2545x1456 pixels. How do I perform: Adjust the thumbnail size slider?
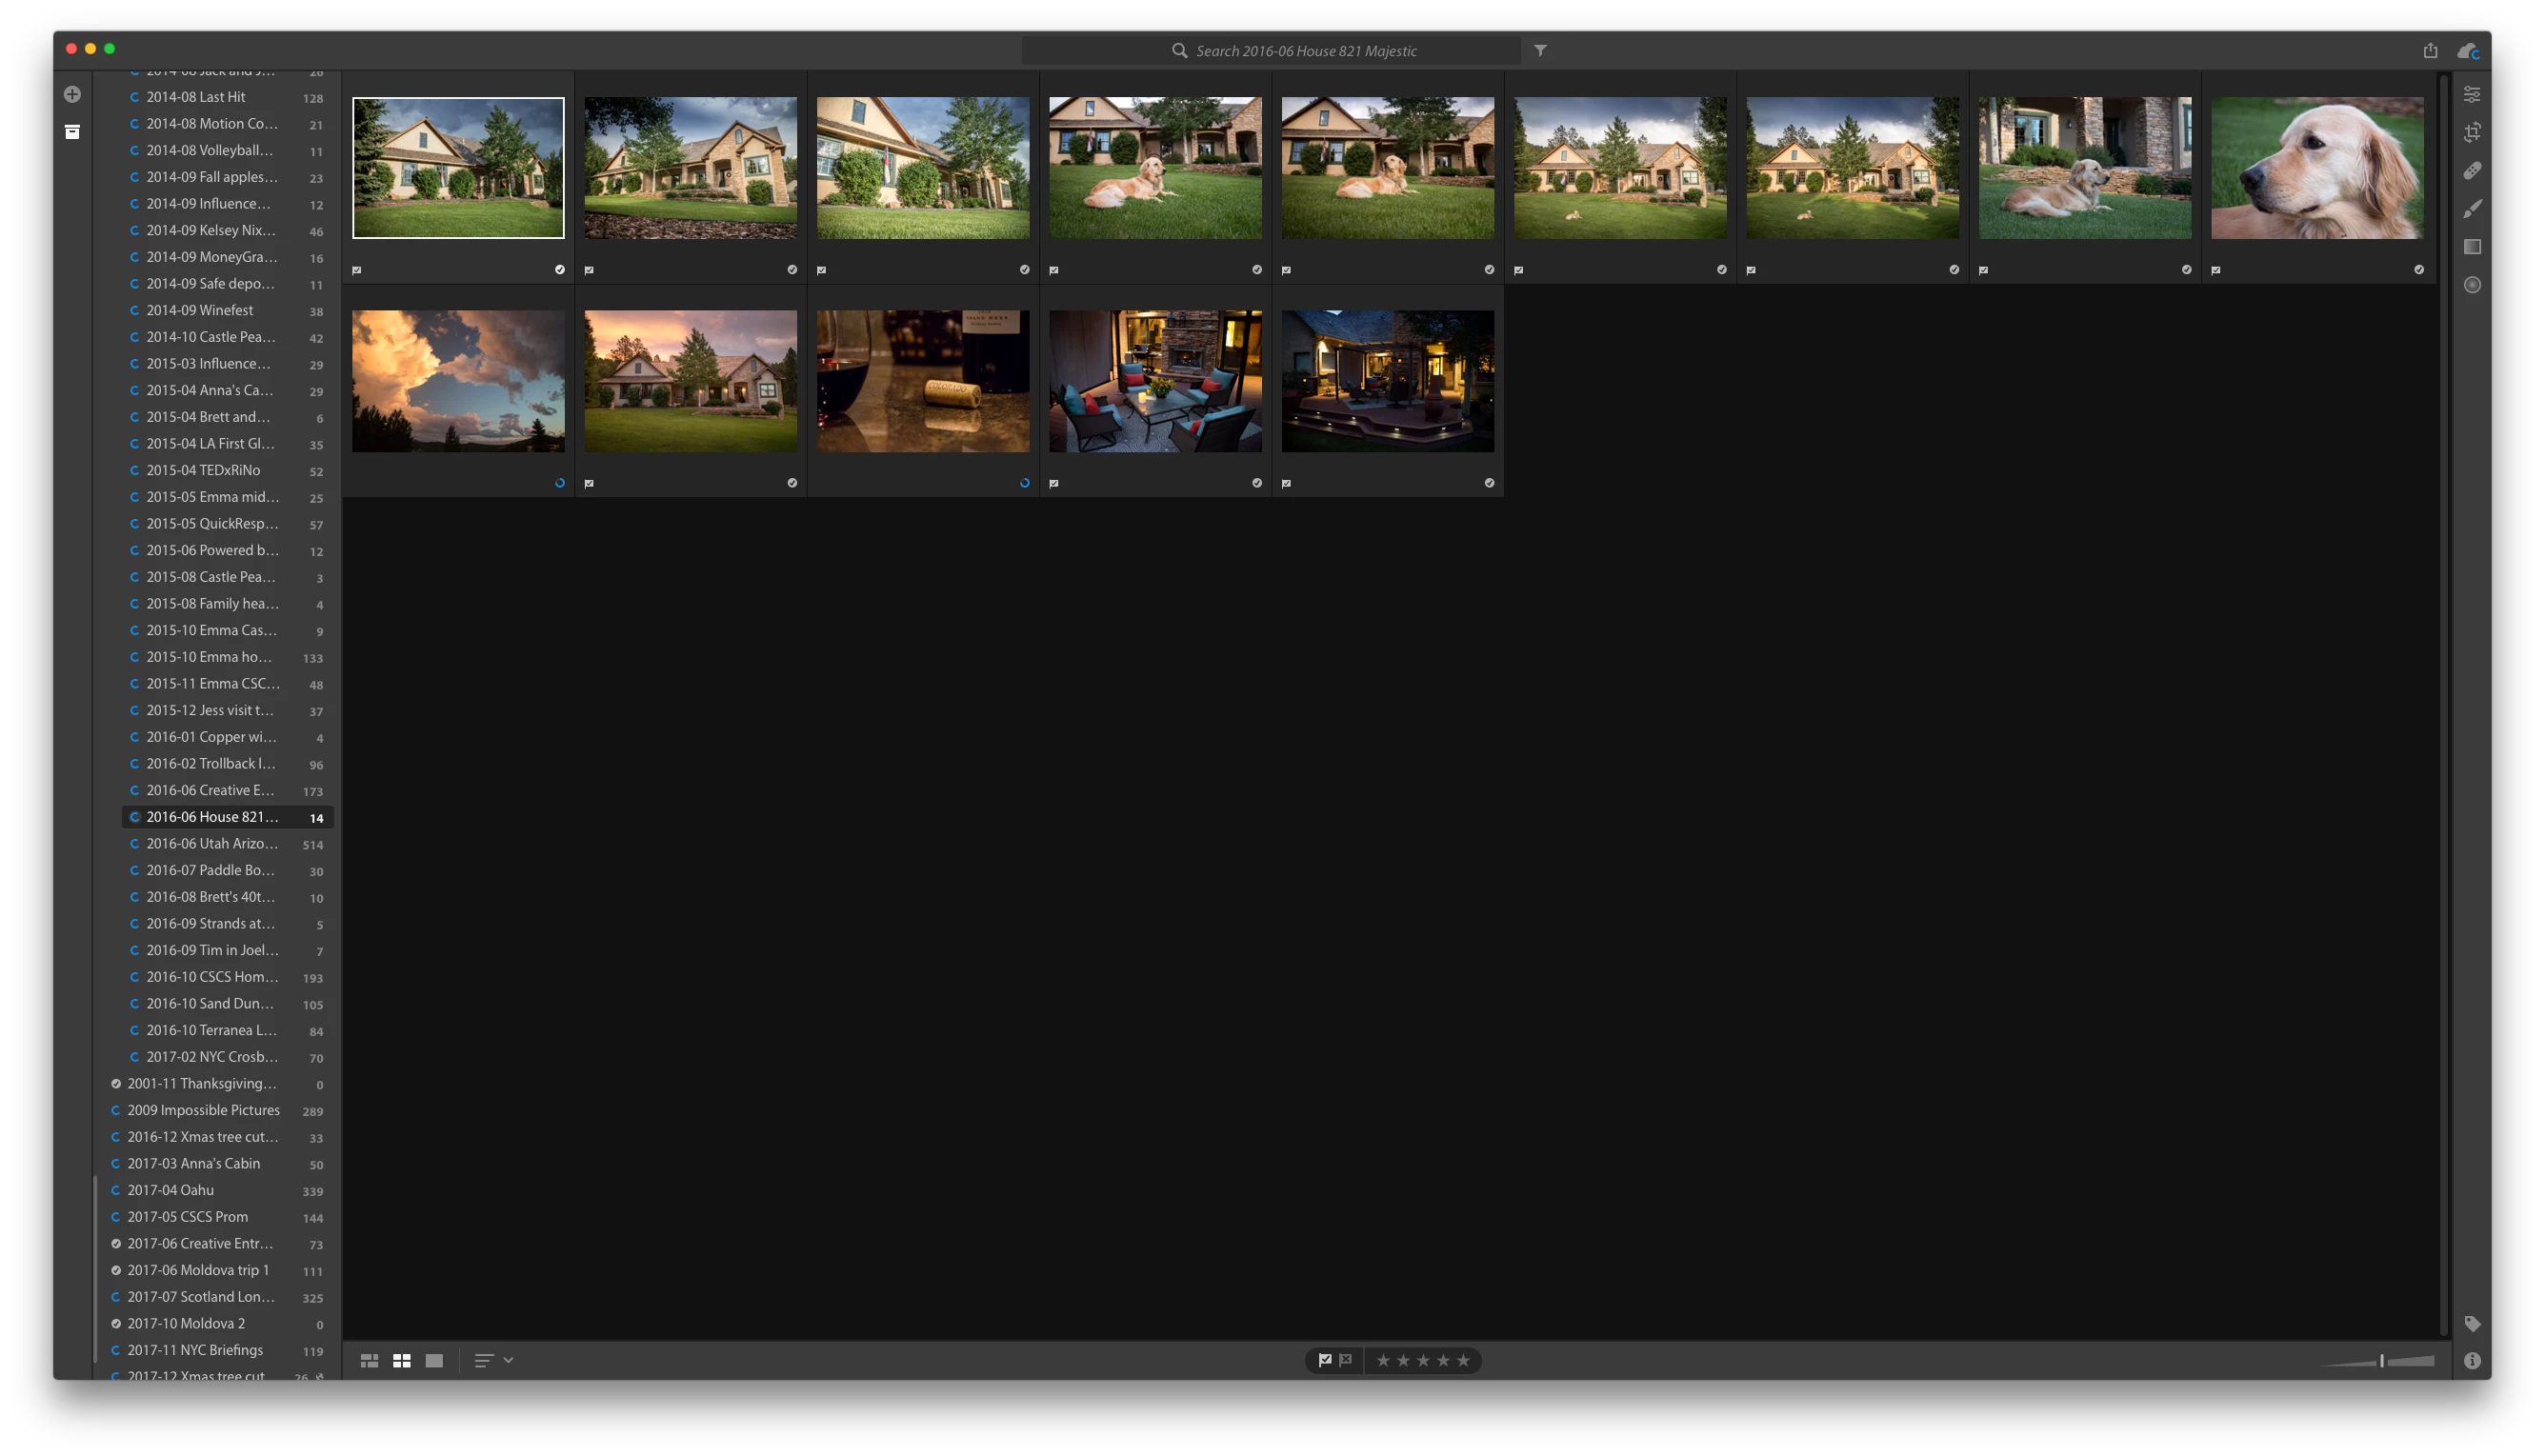2381,1360
